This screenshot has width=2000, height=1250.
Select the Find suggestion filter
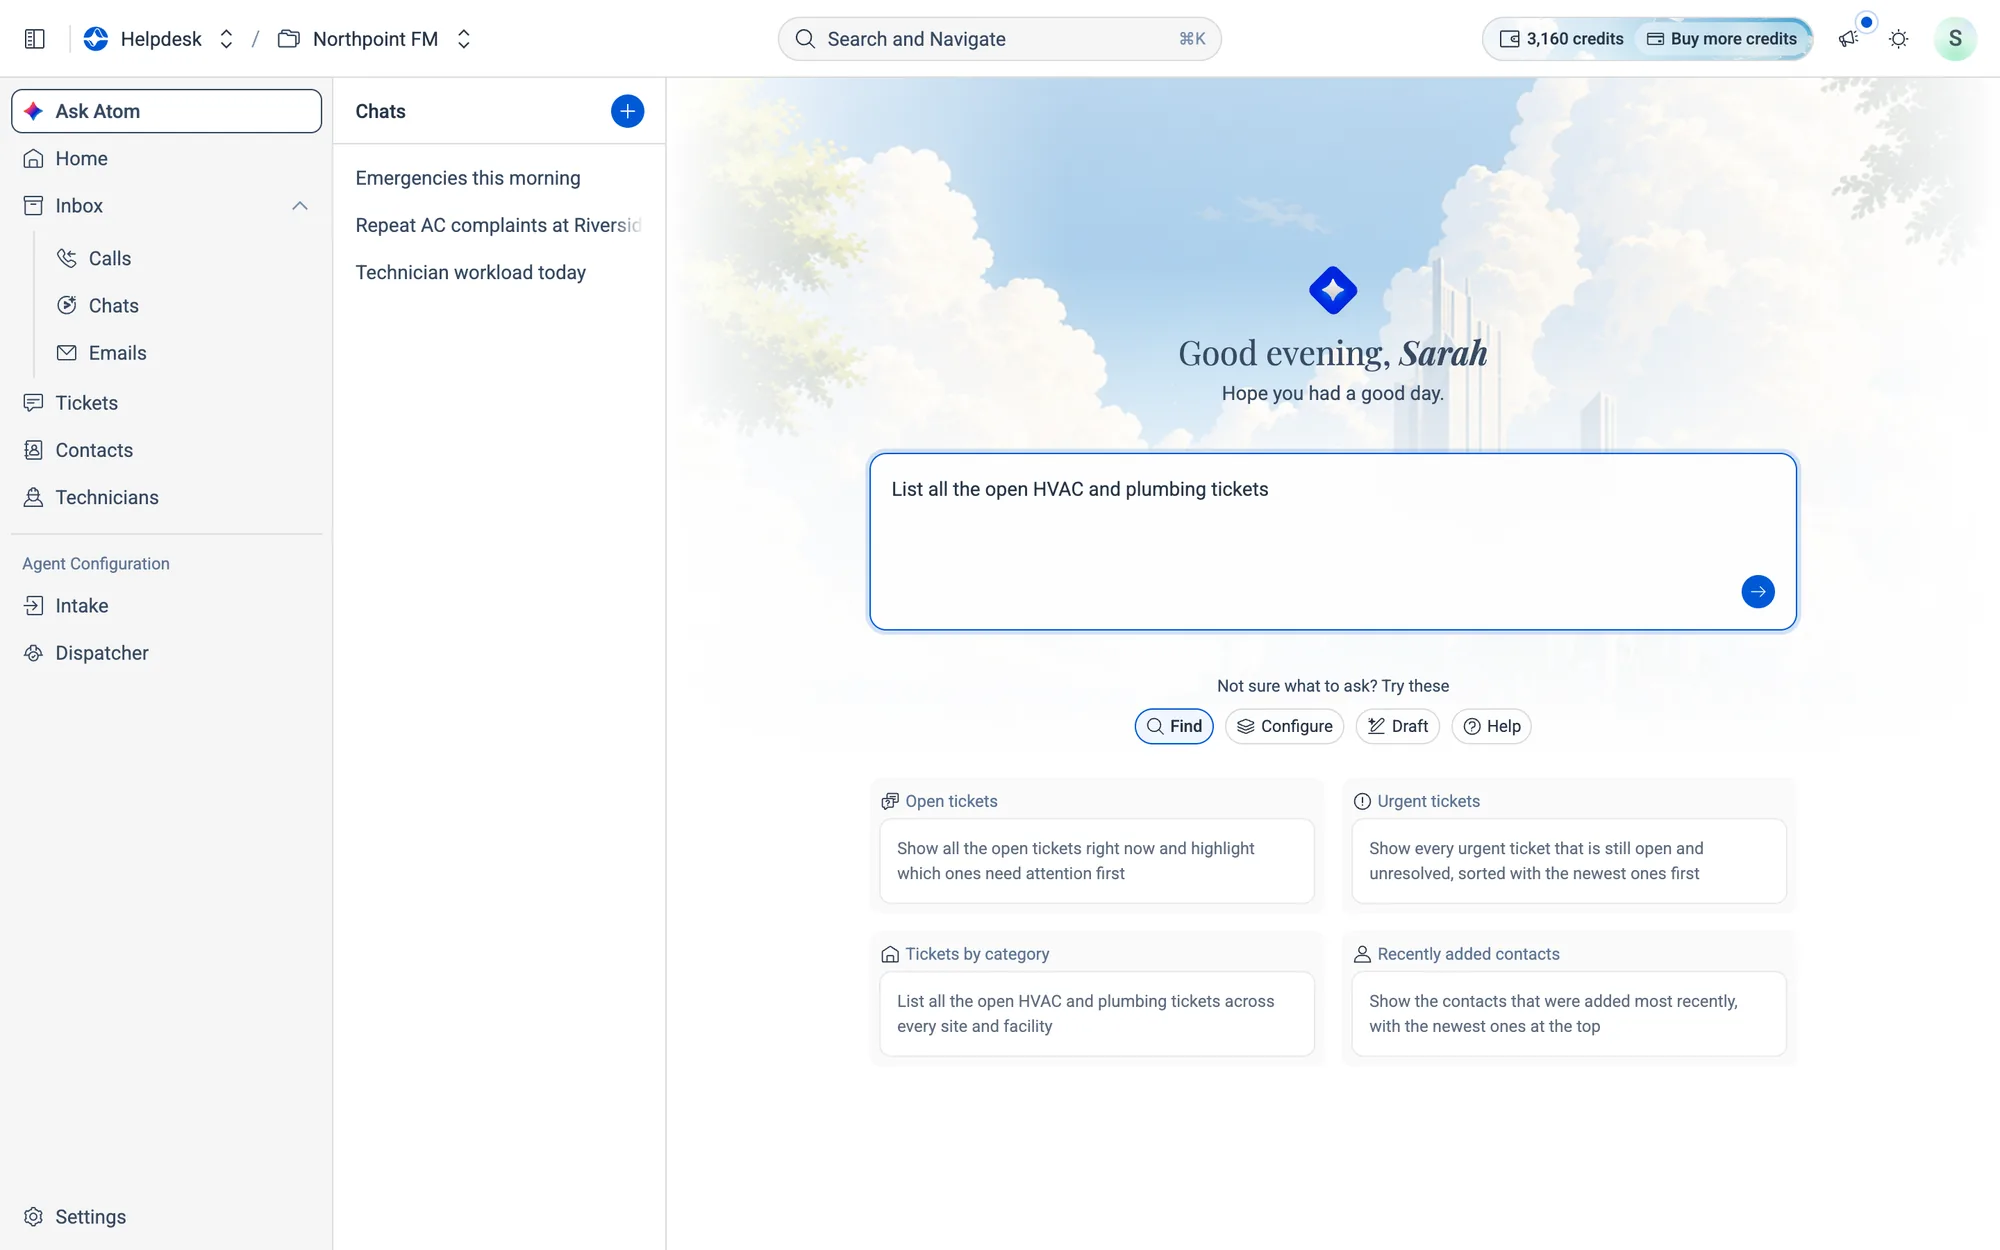click(1174, 726)
